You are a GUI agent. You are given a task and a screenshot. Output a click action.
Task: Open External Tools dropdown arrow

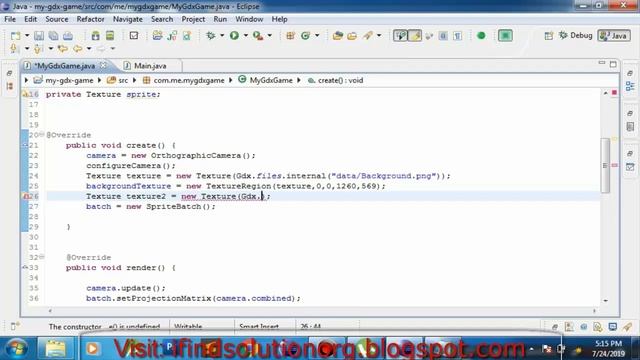pyautogui.click(x=270, y=36)
